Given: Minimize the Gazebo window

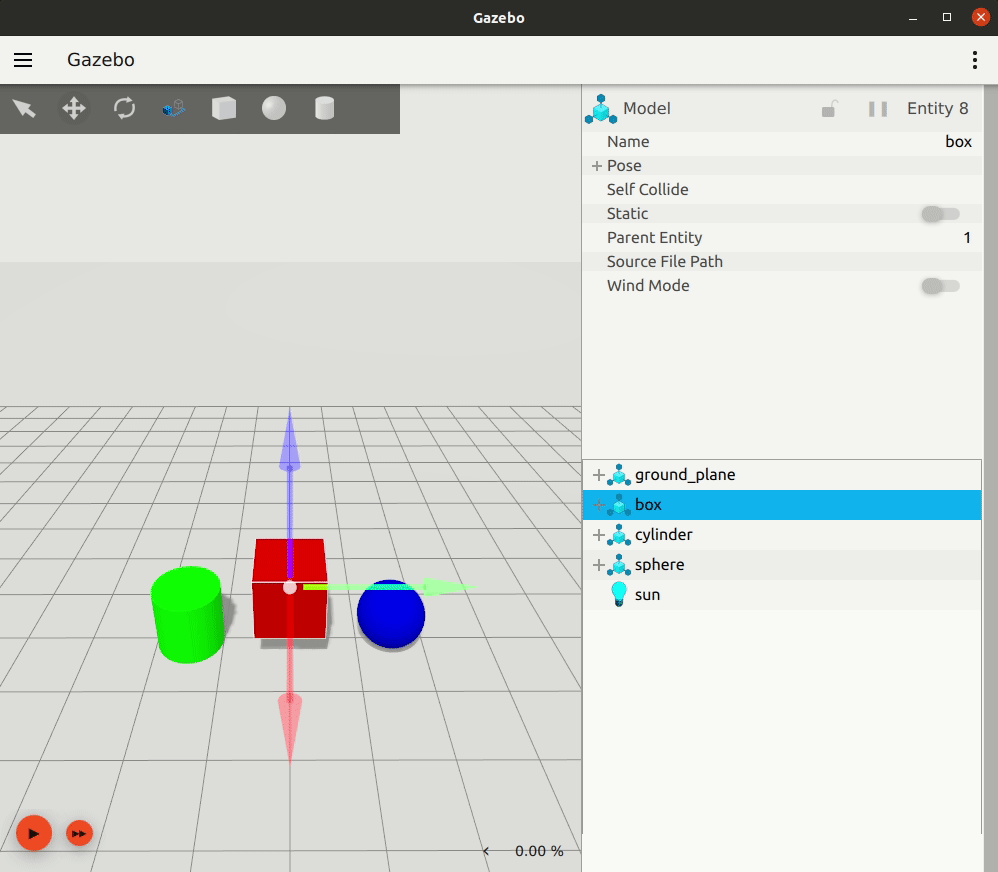Looking at the screenshot, I should tap(913, 18).
